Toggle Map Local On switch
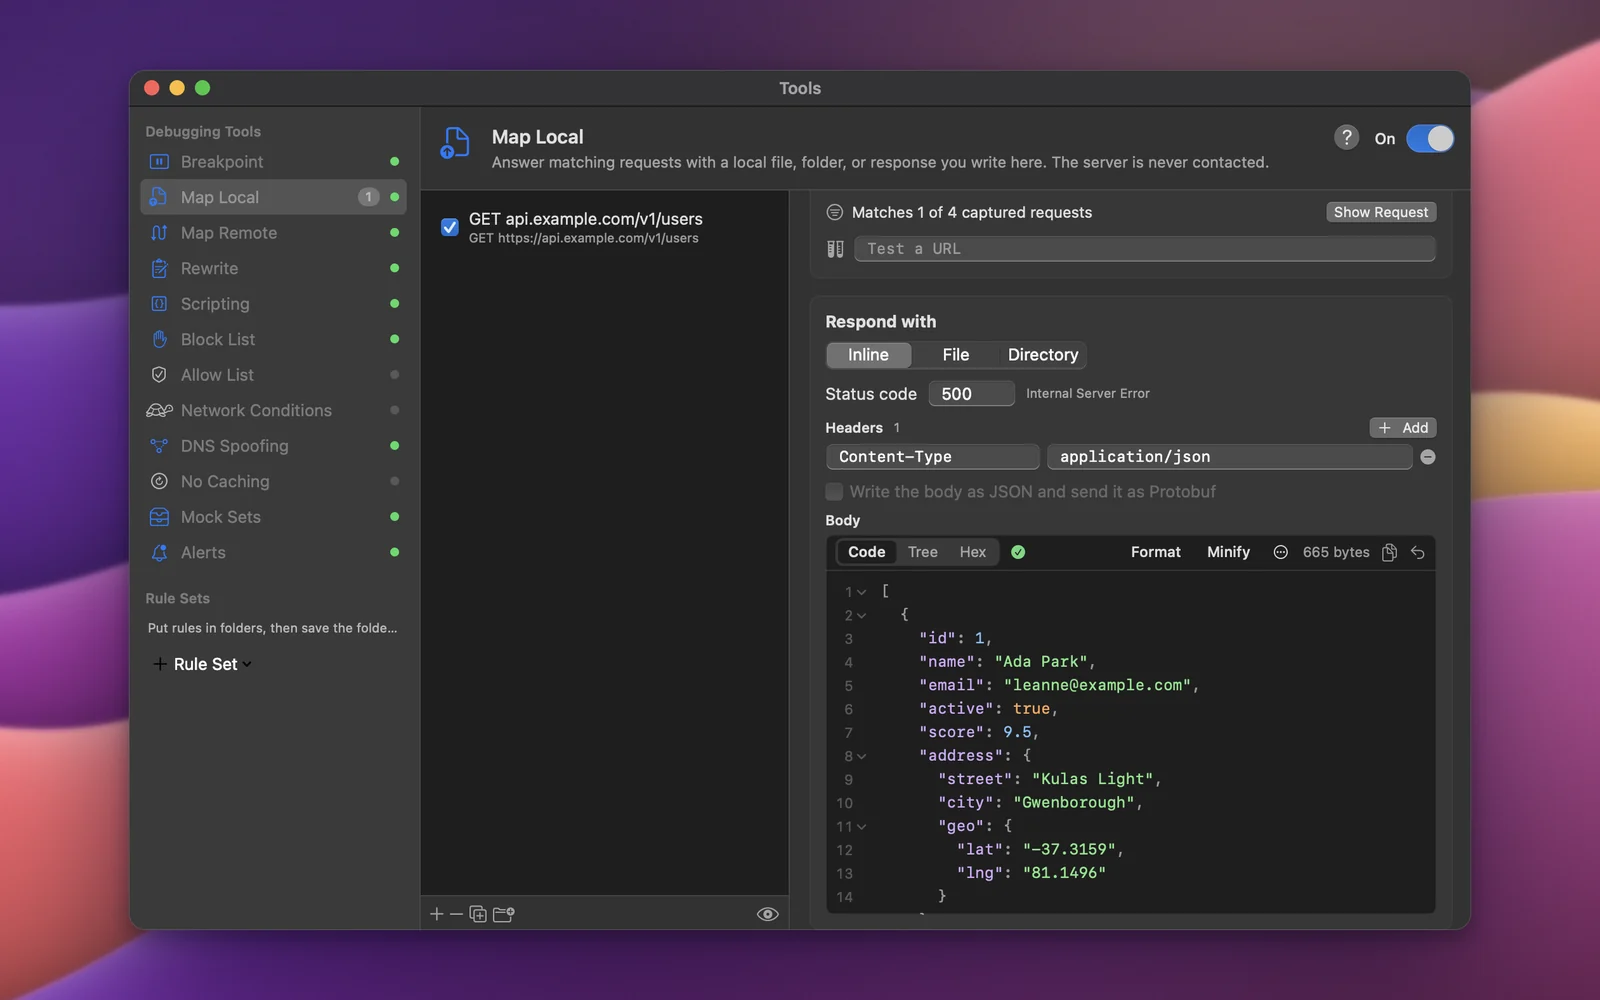The width and height of the screenshot is (1600, 1000). click(1430, 139)
